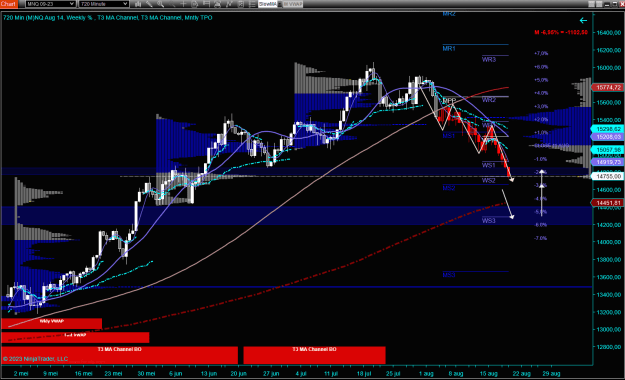Click the red 15774,72 price marker
This screenshot has width=625, height=380.
click(608, 87)
